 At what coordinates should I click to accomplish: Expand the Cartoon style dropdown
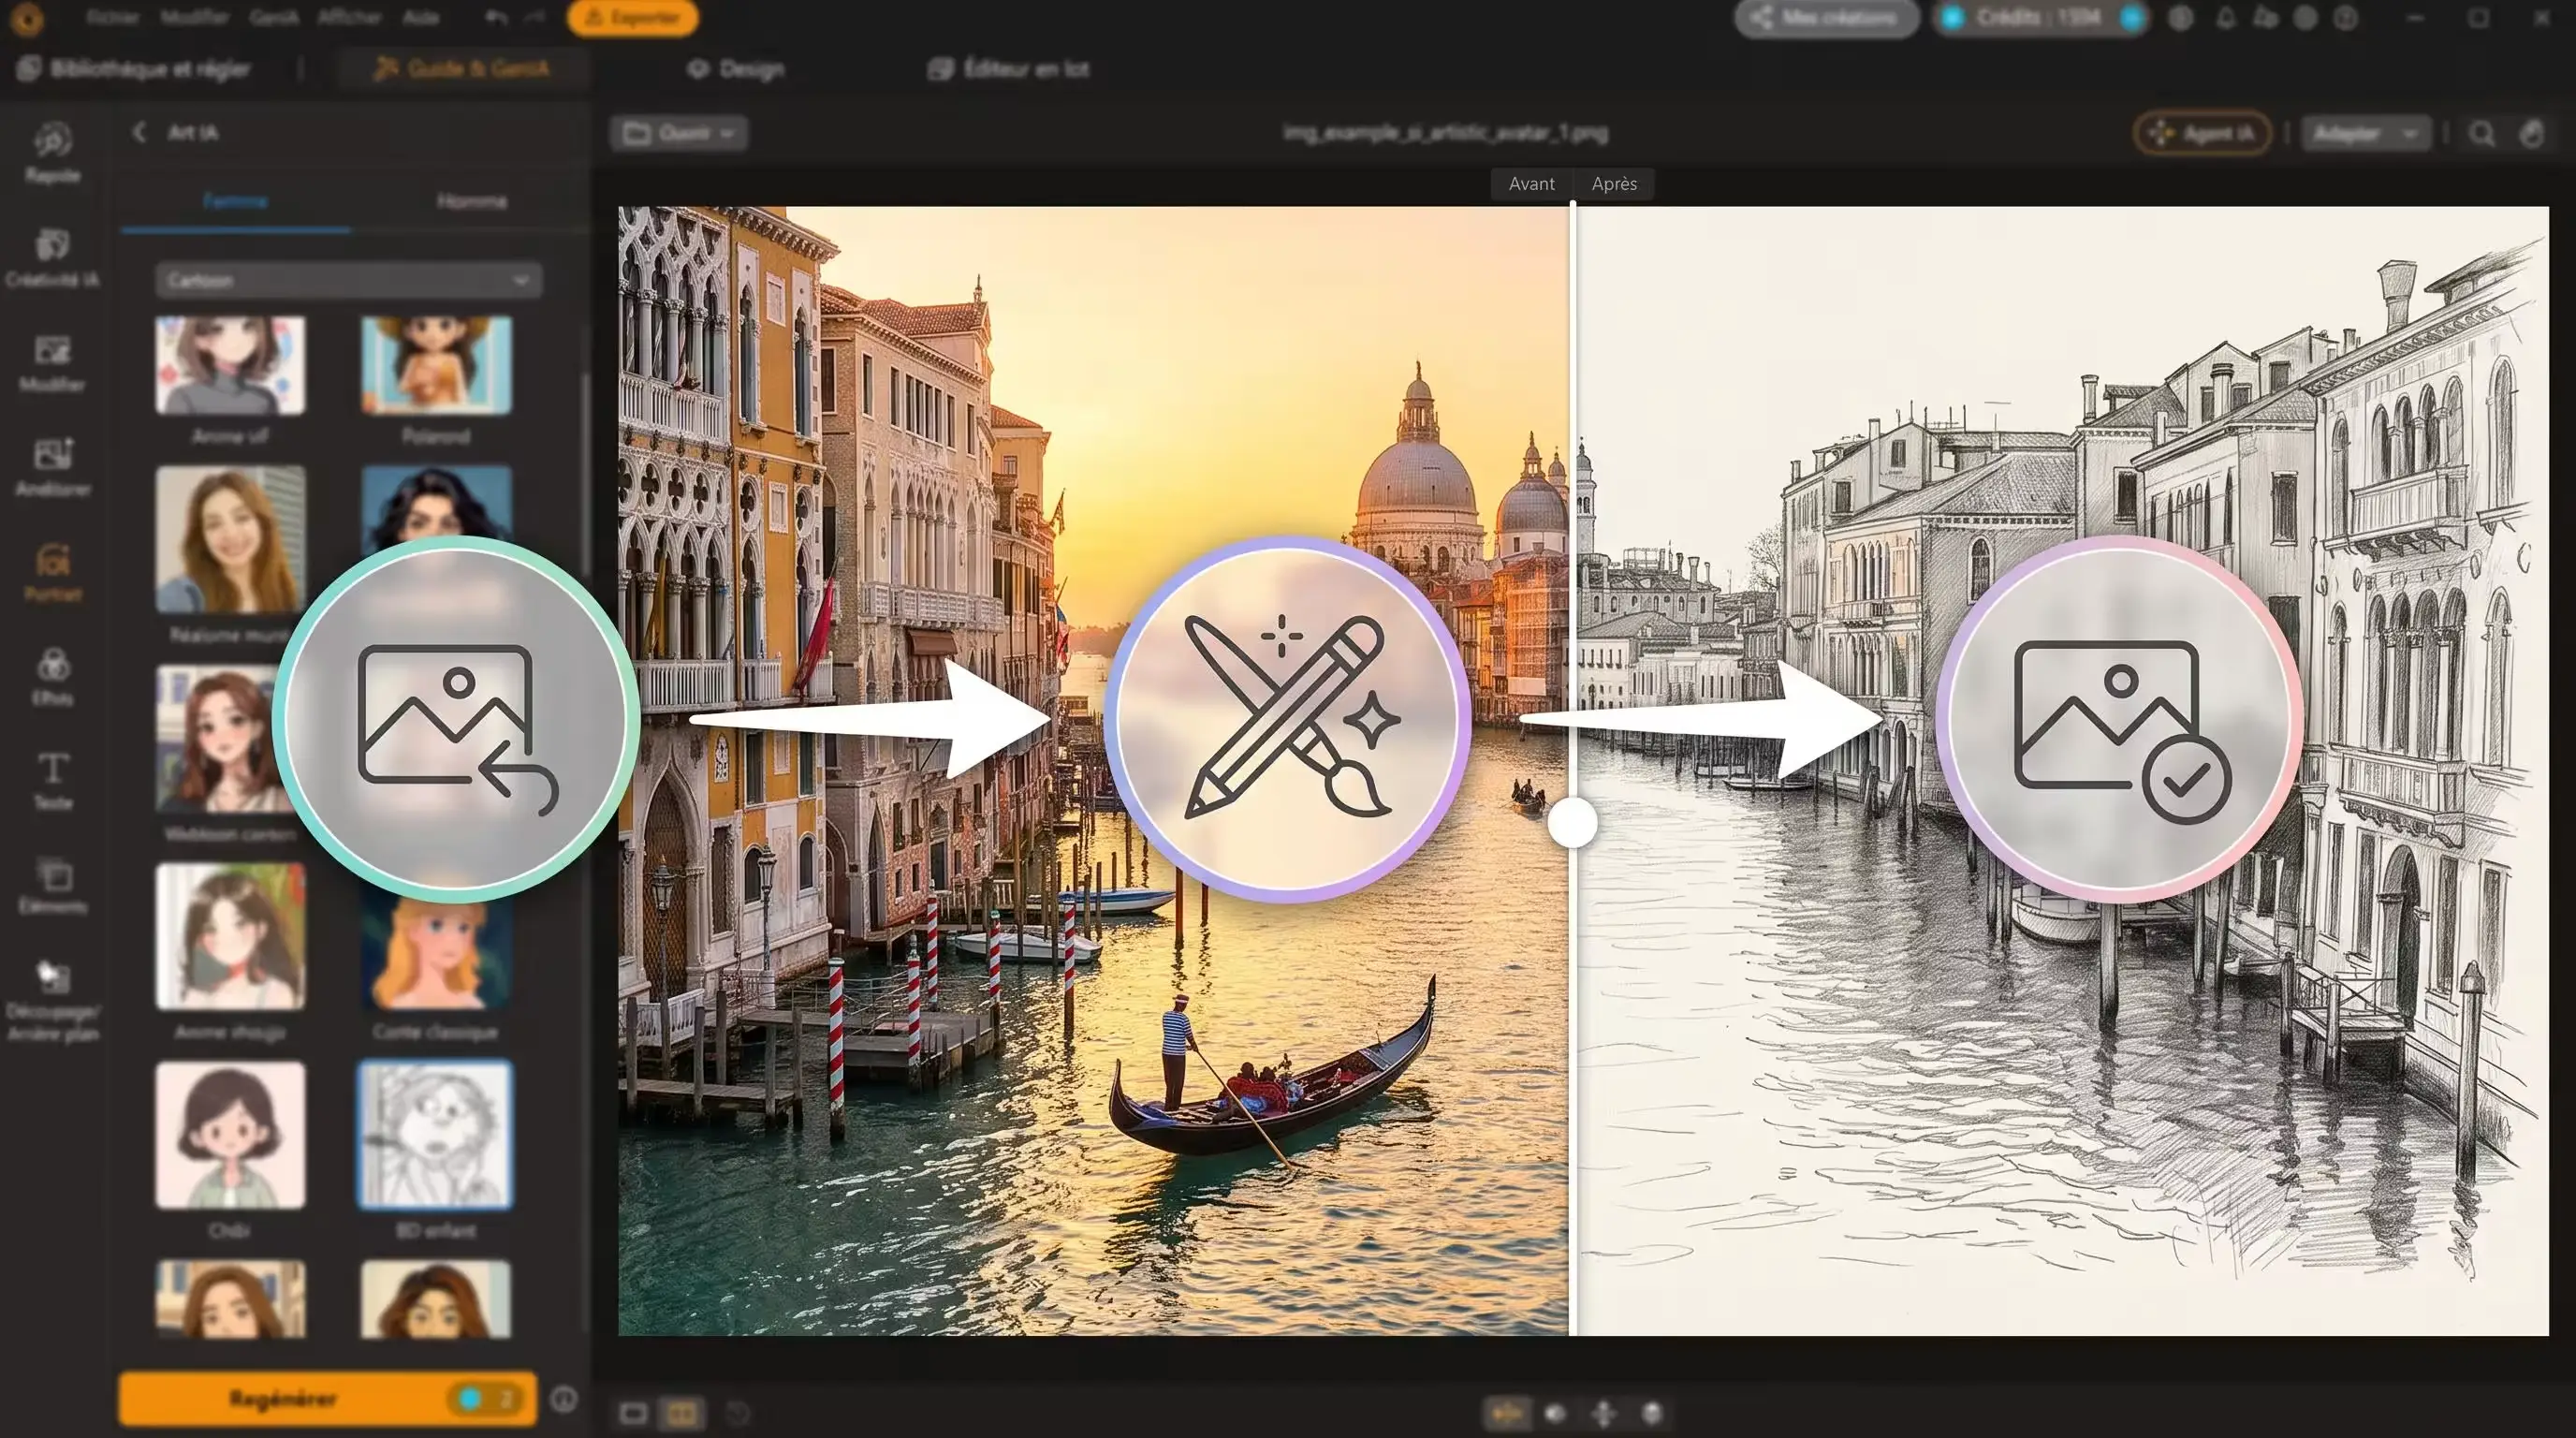tap(348, 280)
